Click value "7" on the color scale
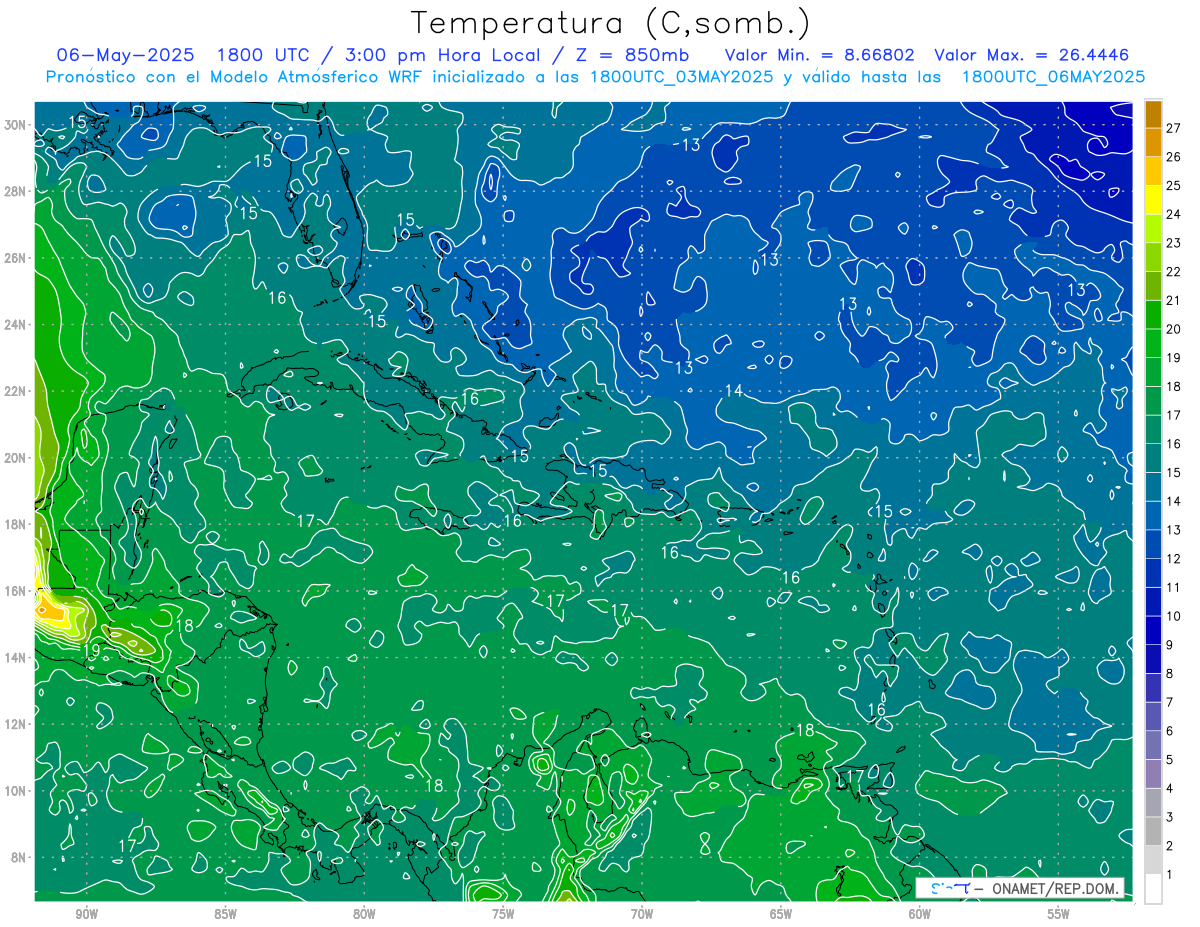The height and width of the screenshot is (927, 1200). click(1170, 702)
